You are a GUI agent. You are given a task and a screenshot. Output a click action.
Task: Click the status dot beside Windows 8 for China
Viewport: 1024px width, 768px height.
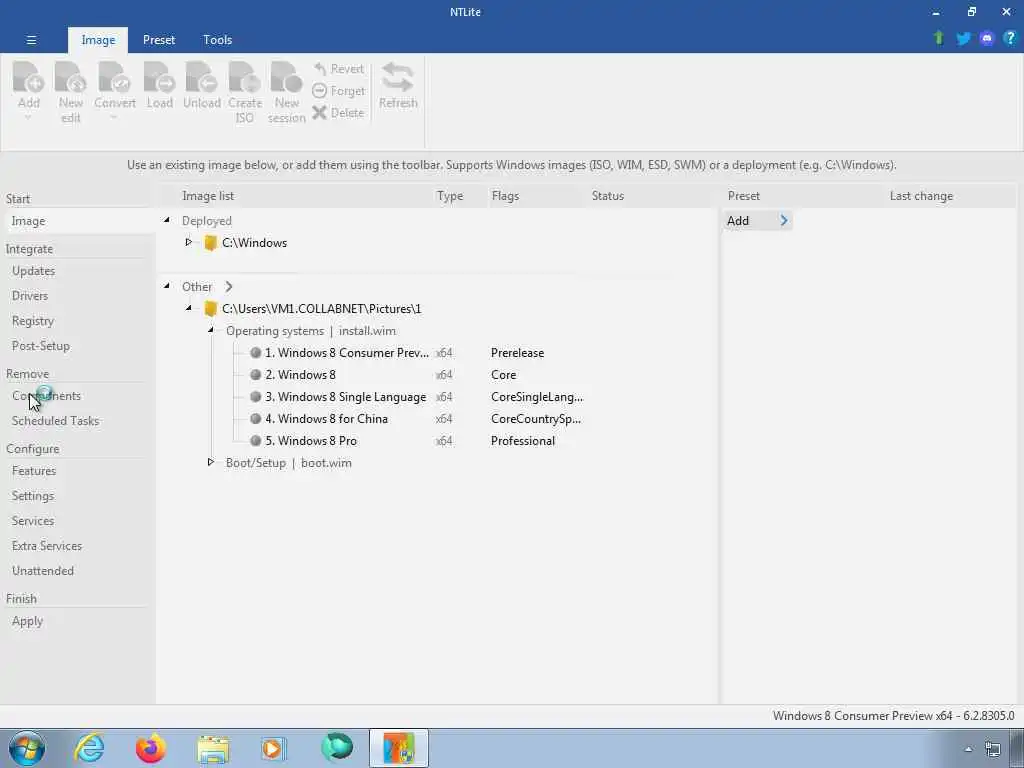pyautogui.click(x=255, y=419)
